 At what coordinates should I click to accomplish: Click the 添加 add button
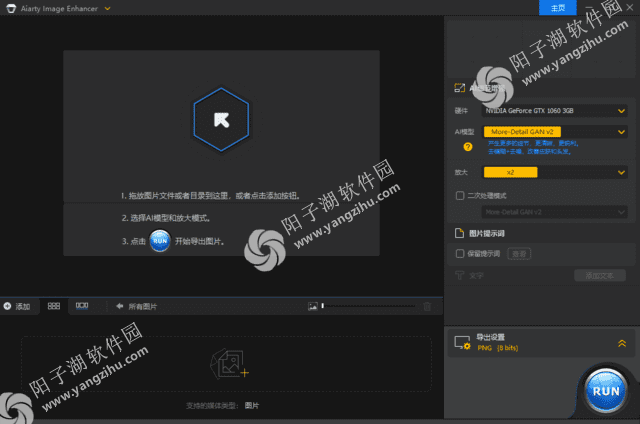pos(17,306)
